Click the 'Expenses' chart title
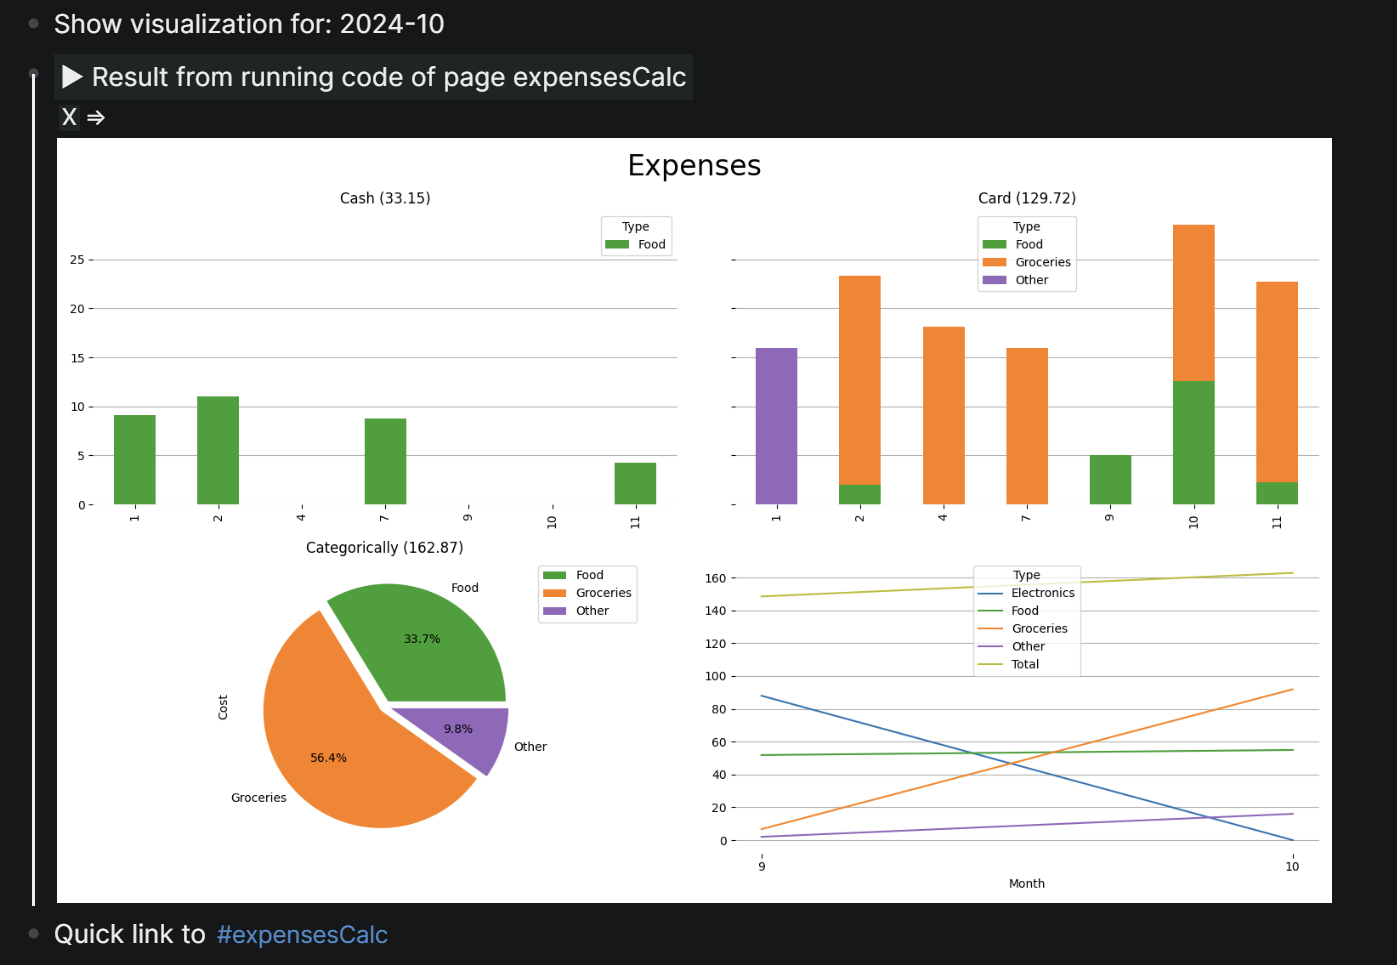 [694, 165]
